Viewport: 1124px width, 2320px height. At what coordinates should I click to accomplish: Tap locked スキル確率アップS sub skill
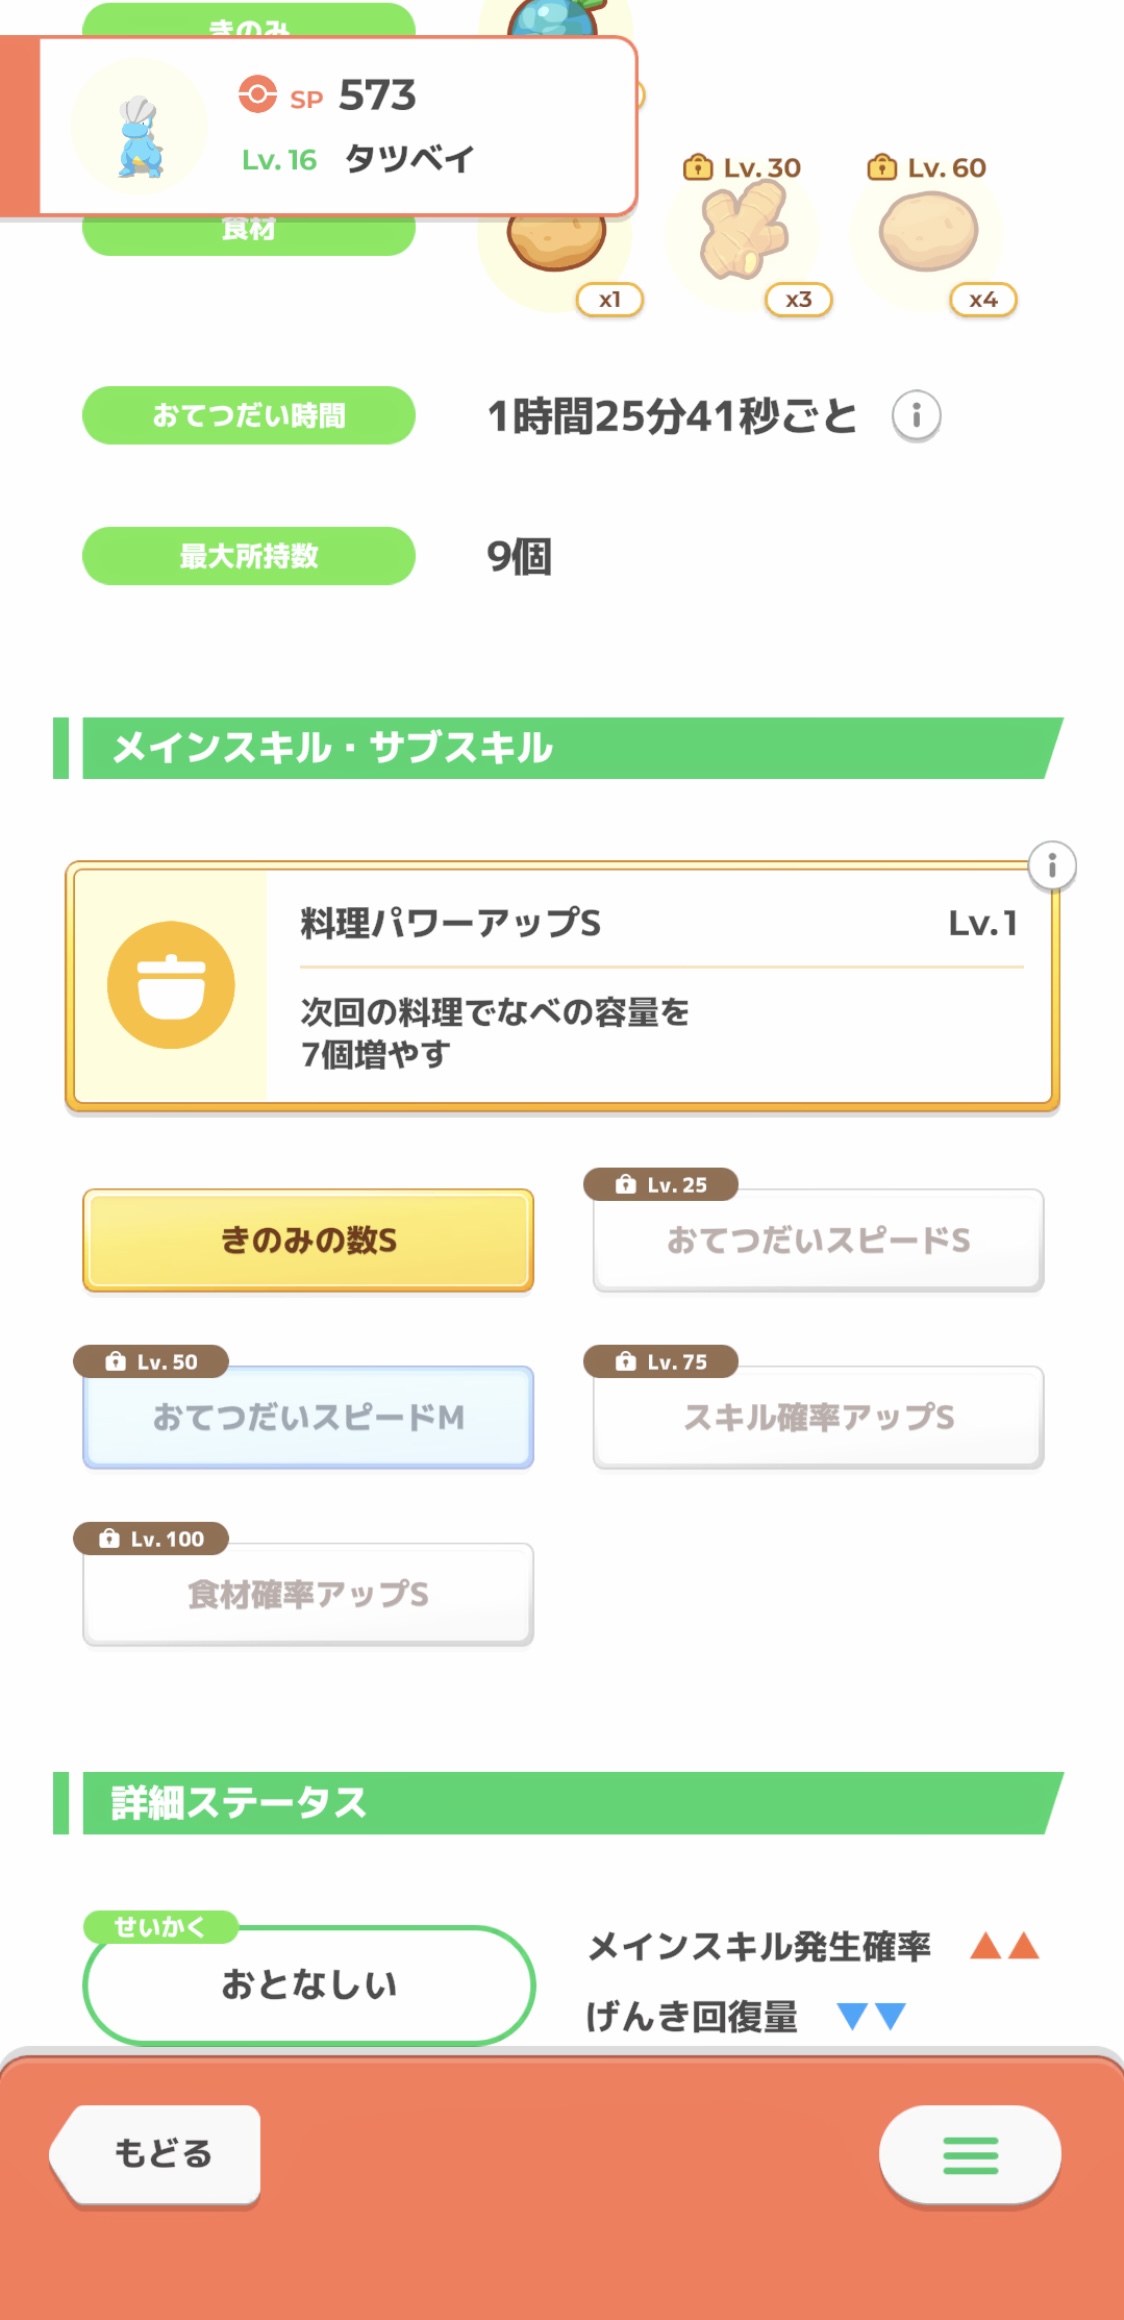click(818, 1417)
